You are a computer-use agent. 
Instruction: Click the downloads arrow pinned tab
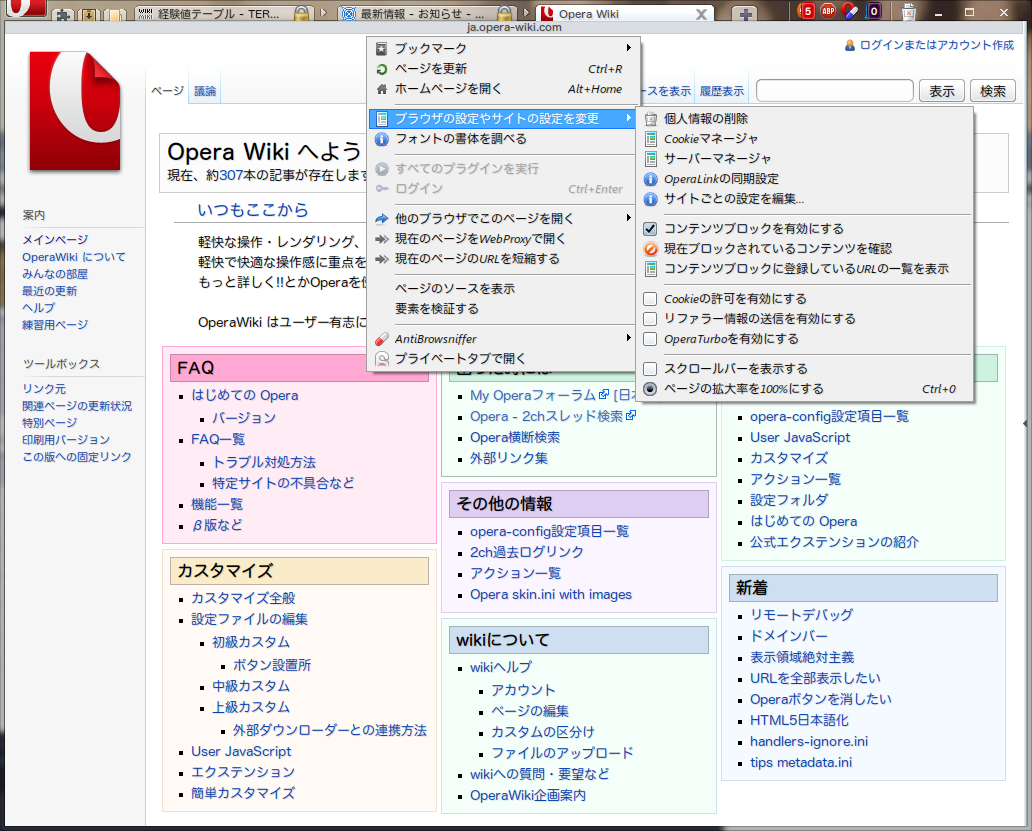(x=89, y=14)
